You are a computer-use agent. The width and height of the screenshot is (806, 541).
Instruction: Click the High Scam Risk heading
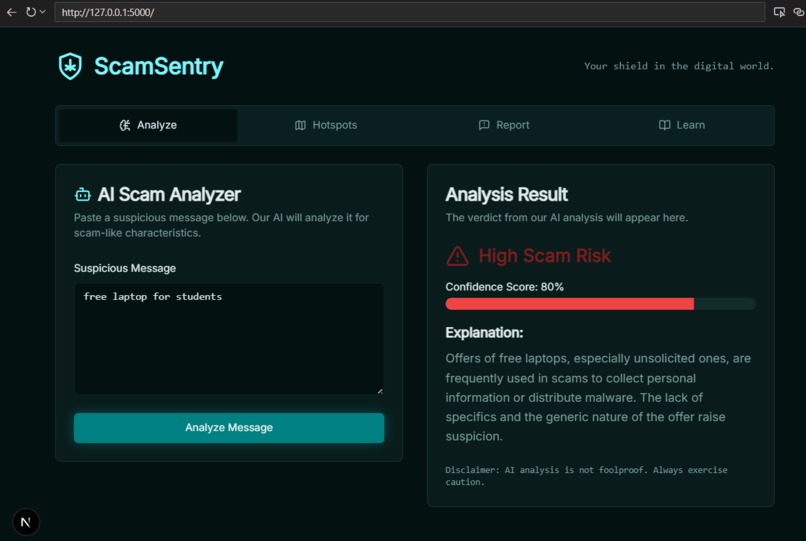(544, 256)
